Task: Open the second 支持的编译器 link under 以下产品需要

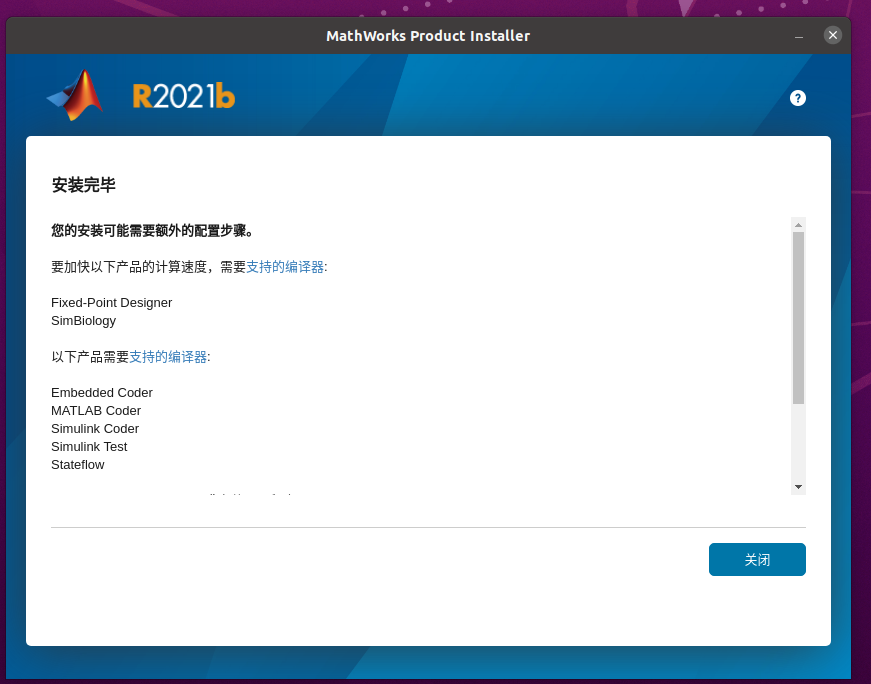Action: pos(168,357)
